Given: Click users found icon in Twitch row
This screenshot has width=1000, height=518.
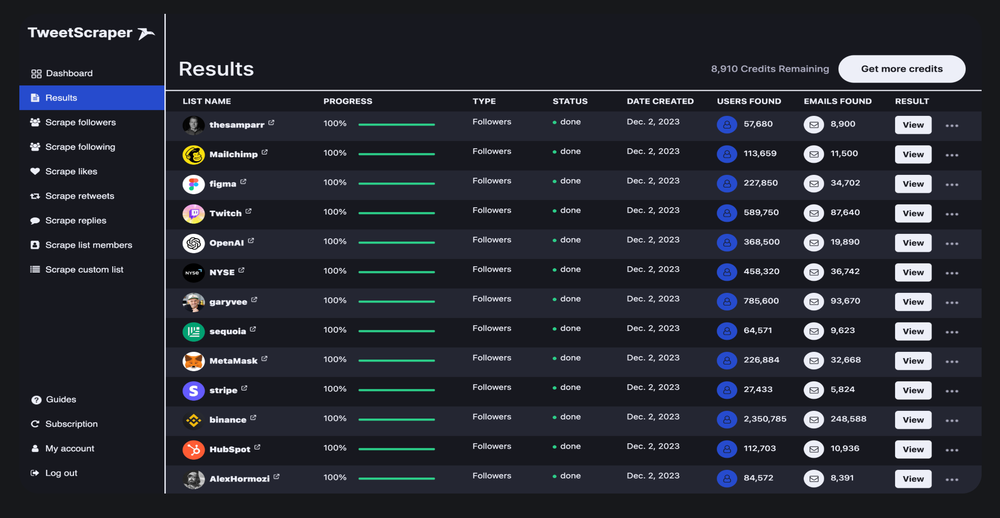Looking at the screenshot, I should pyautogui.click(x=727, y=213).
